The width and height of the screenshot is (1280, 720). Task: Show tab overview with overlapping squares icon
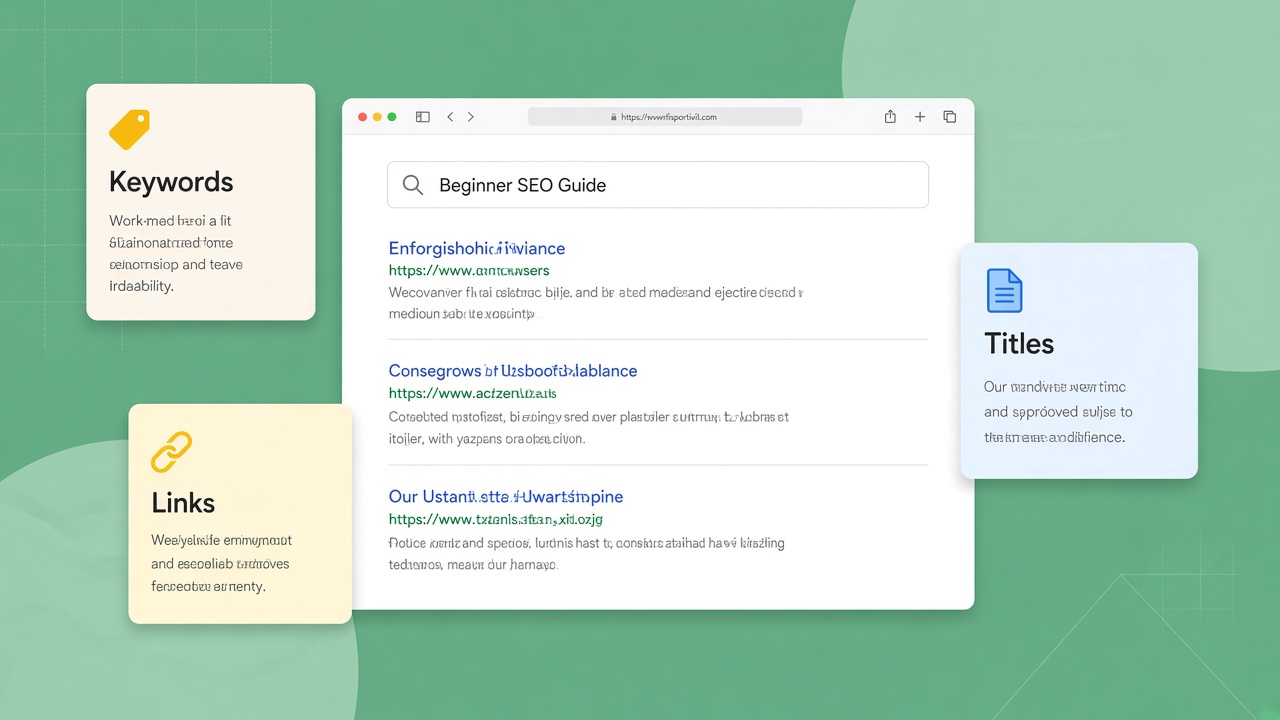(x=950, y=117)
